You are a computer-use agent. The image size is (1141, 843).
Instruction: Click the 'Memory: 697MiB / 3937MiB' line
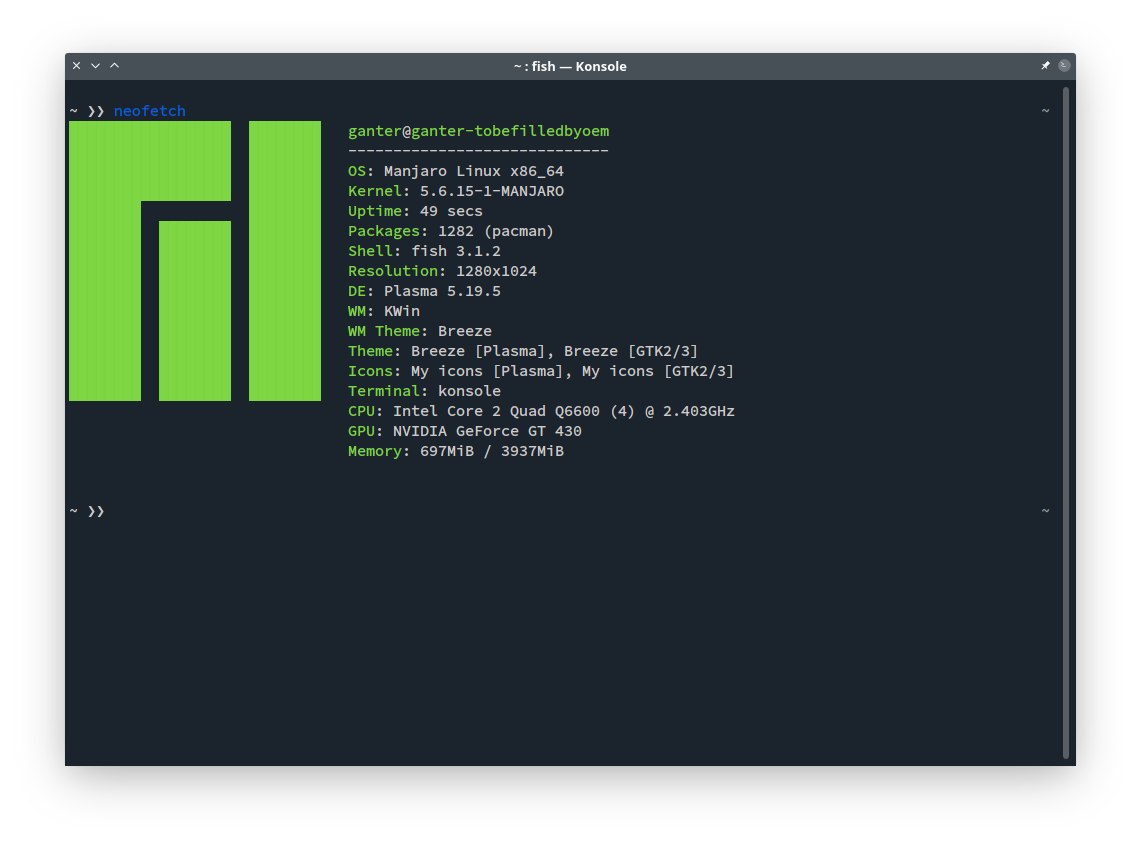(x=456, y=451)
